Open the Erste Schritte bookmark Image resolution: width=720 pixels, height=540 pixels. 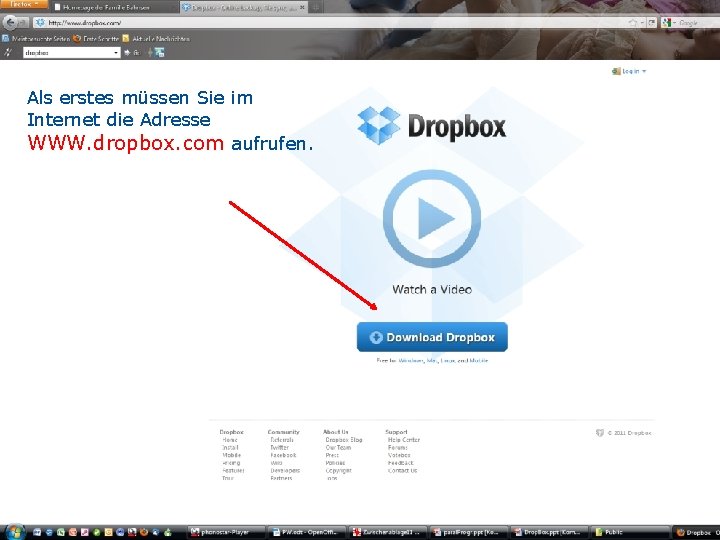tap(96, 39)
